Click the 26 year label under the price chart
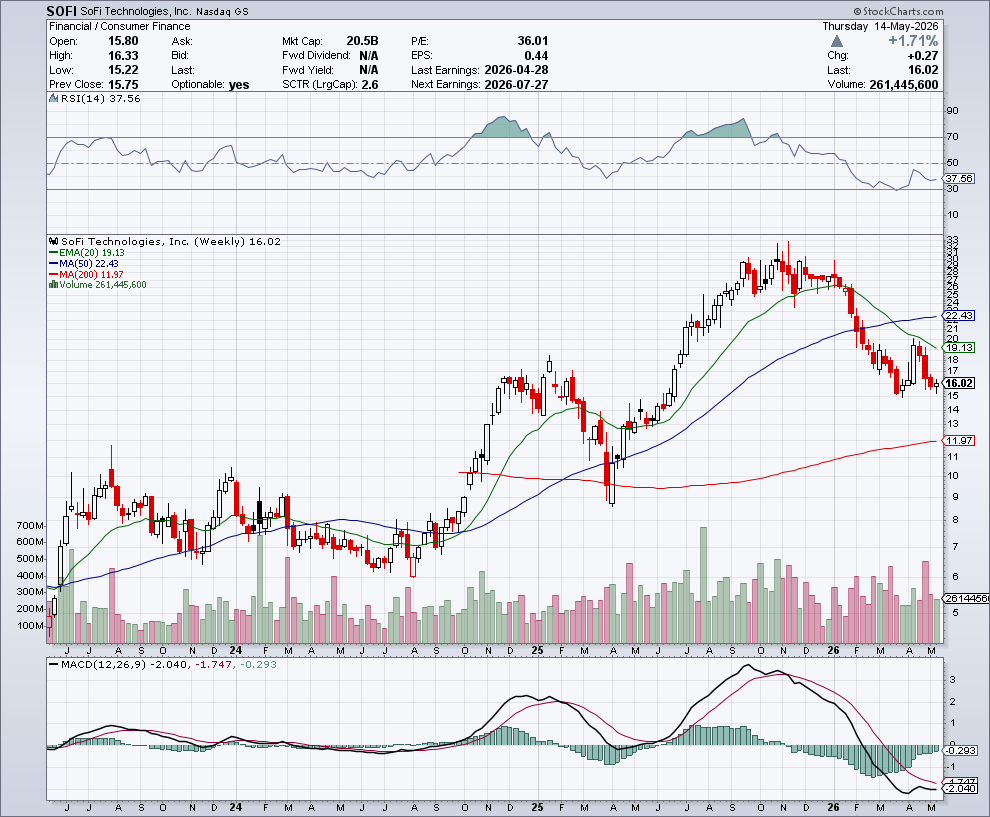The image size is (990, 817). (833, 650)
